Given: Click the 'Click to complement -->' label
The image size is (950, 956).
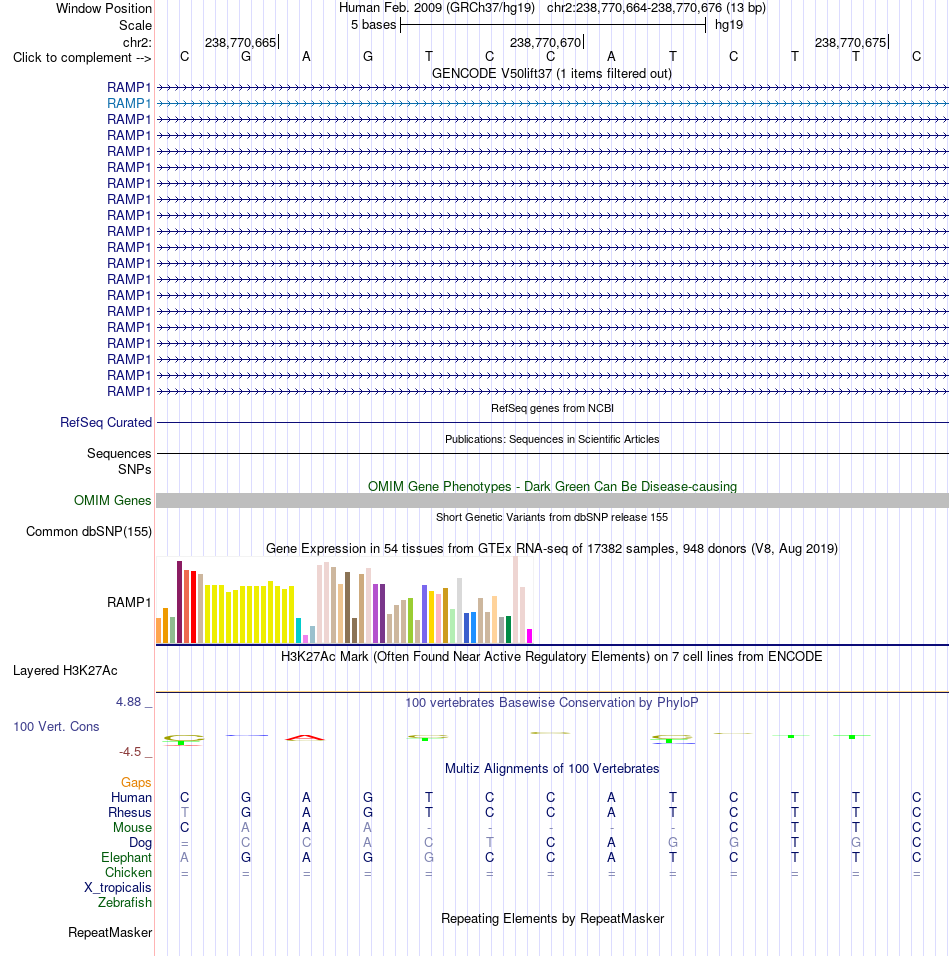Looking at the screenshot, I should [x=82, y=57].
